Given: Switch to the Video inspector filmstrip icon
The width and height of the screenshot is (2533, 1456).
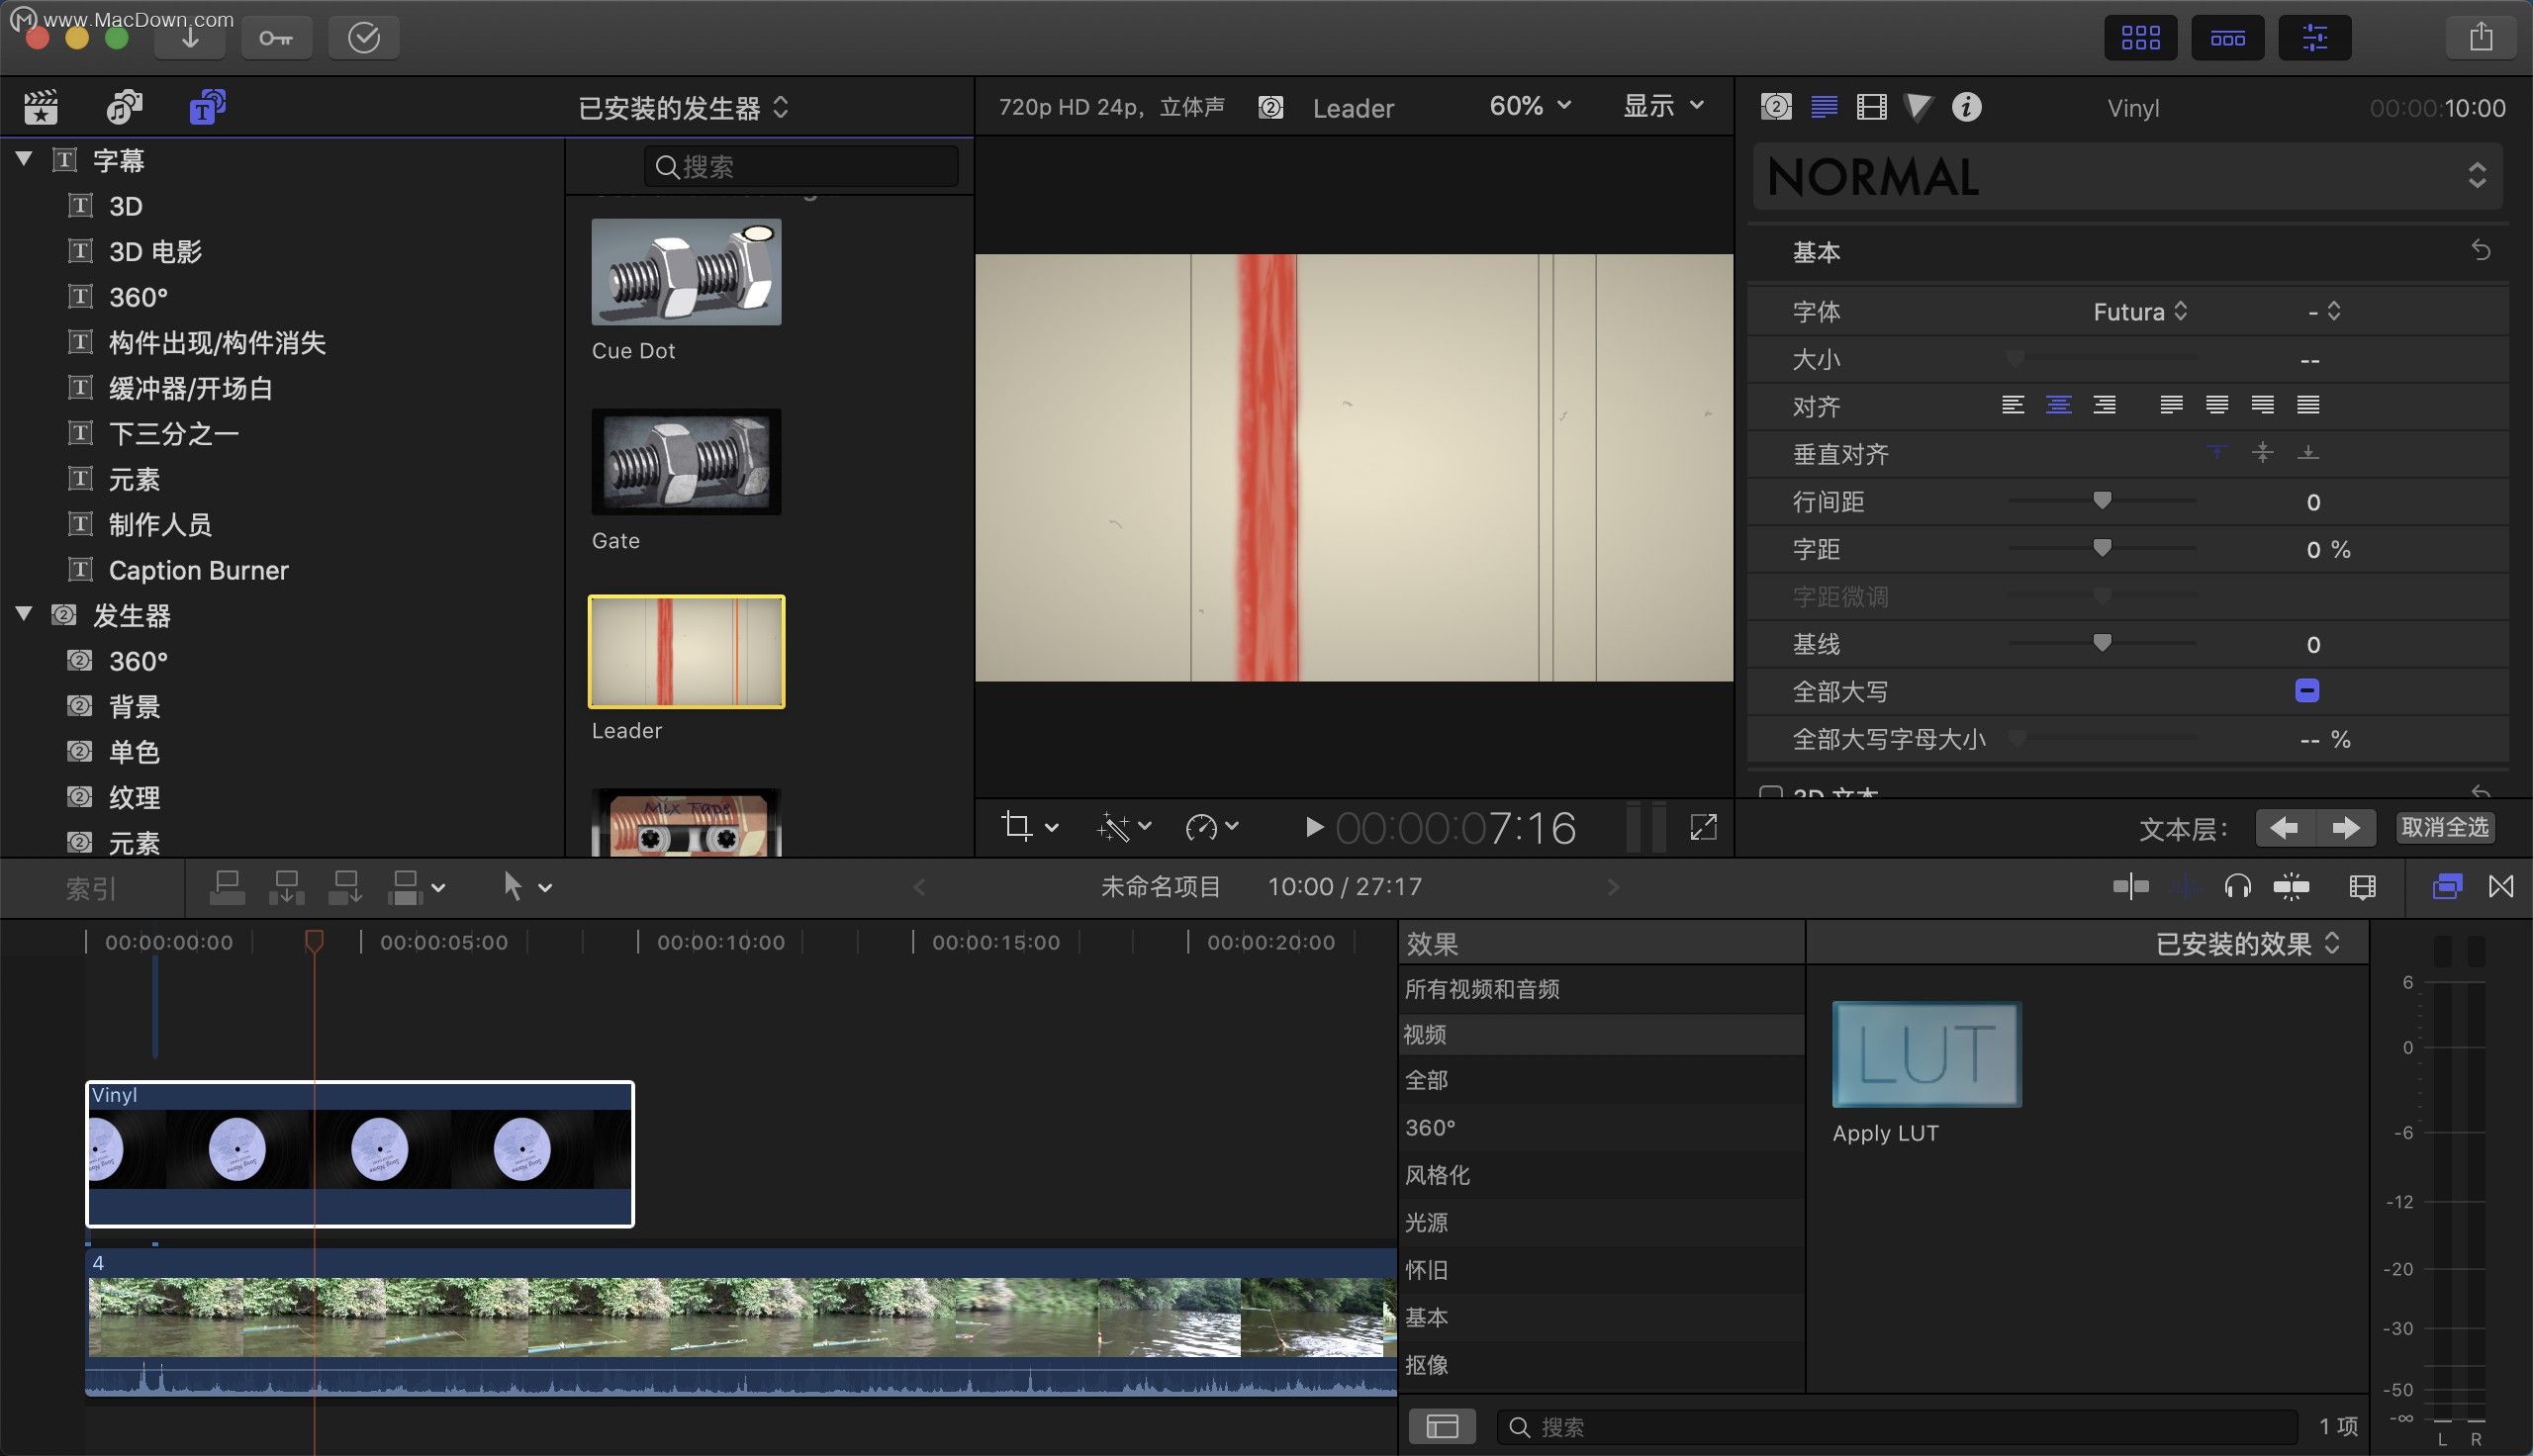Looking at the screenshot, I should [x=1871, y=107].
